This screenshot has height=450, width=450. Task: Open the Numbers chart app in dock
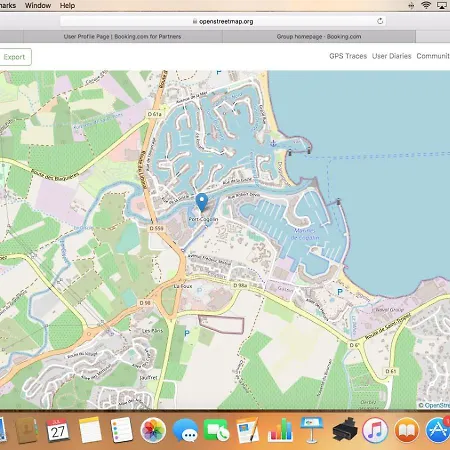pos(280,430)
